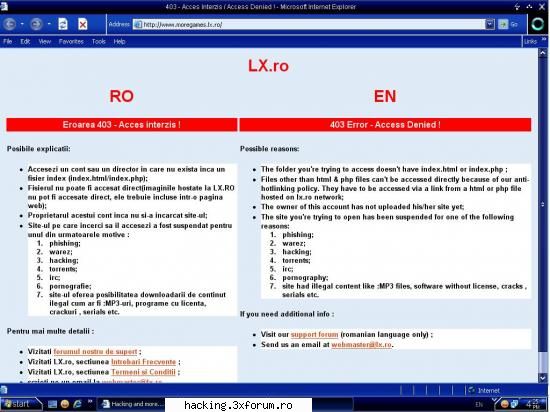Open the Forward button history dropdown arrow

(x=49, y=24)
